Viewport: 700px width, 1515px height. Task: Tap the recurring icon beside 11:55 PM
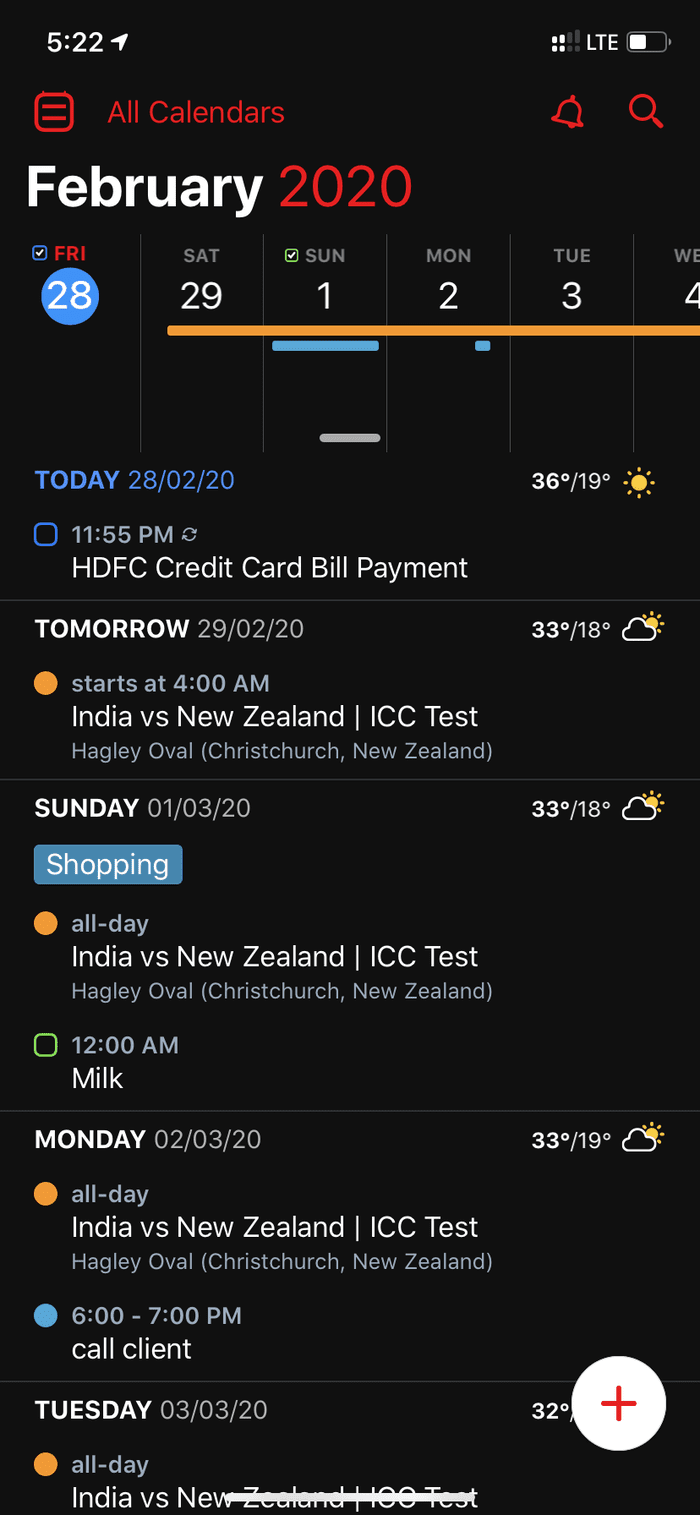190,535
